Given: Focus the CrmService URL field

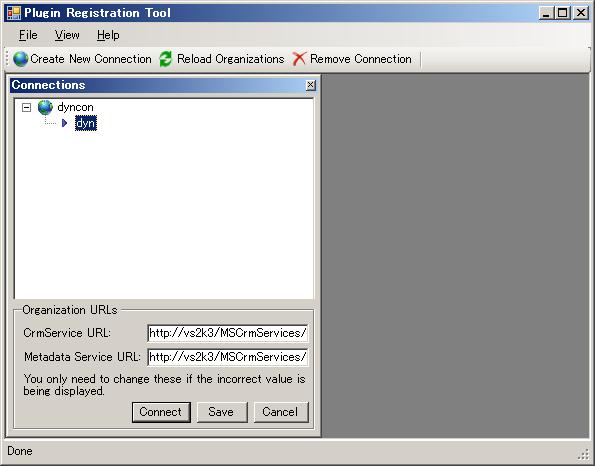Looking at the screenshot, I should coord(228,333).
